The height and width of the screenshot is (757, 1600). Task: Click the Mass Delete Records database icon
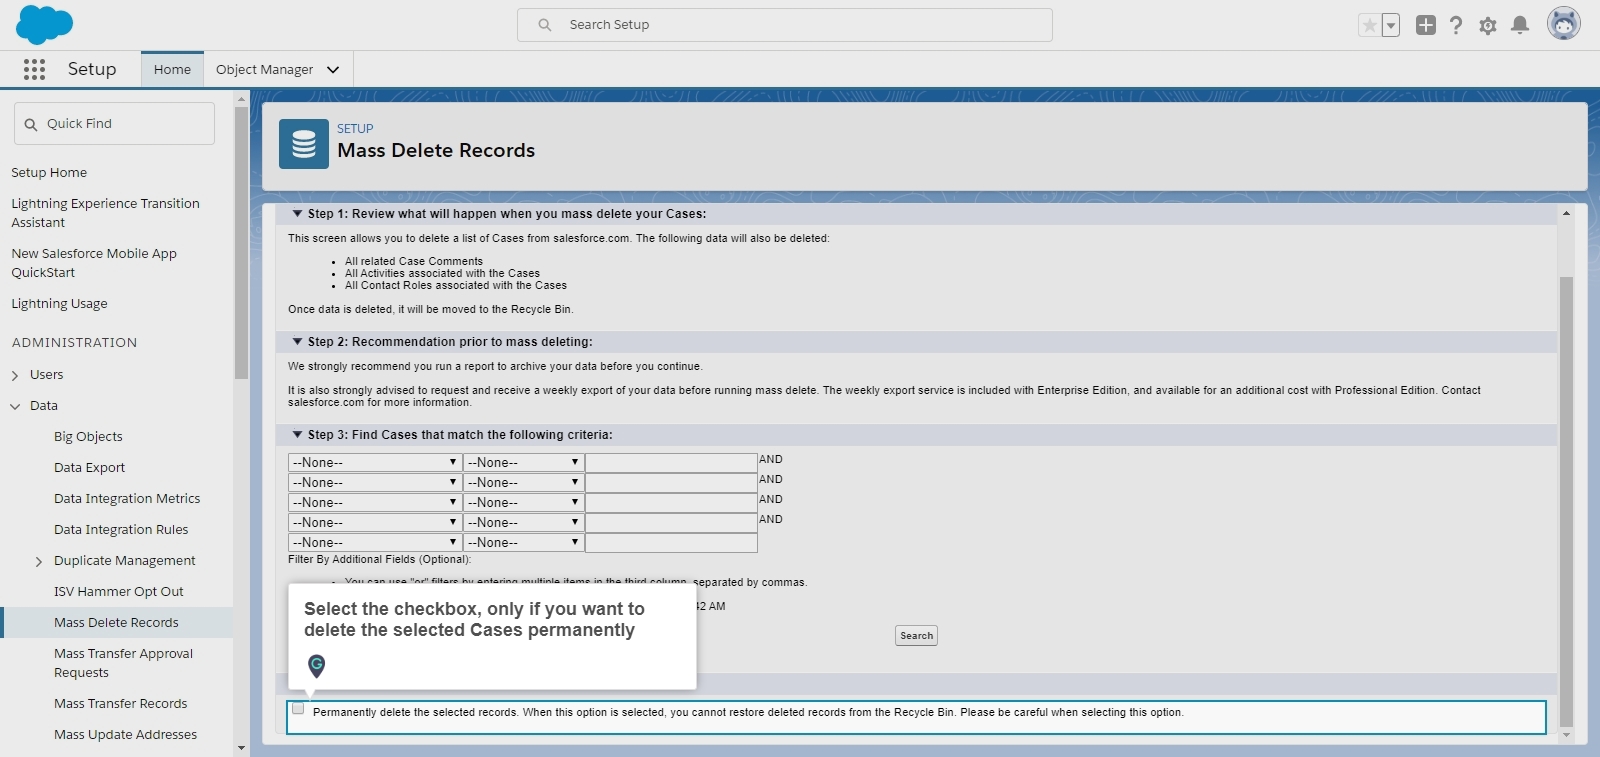pos(304,144)
